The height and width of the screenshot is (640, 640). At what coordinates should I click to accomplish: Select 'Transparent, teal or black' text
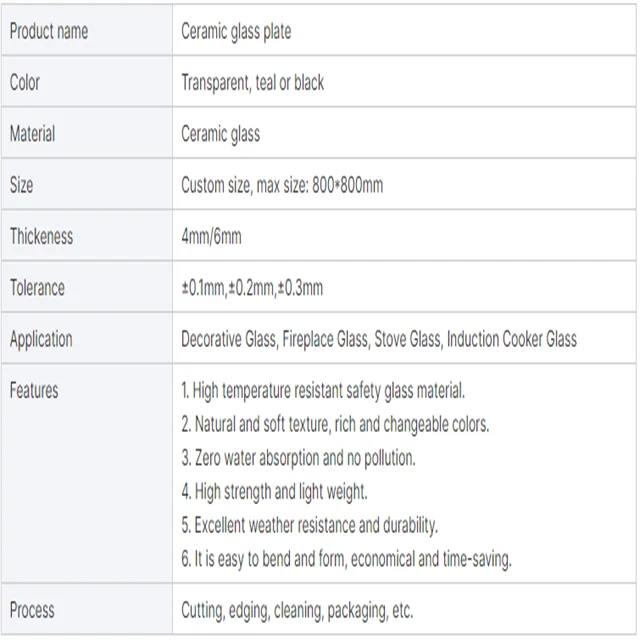pyautogui.click(x=252, y=83)
